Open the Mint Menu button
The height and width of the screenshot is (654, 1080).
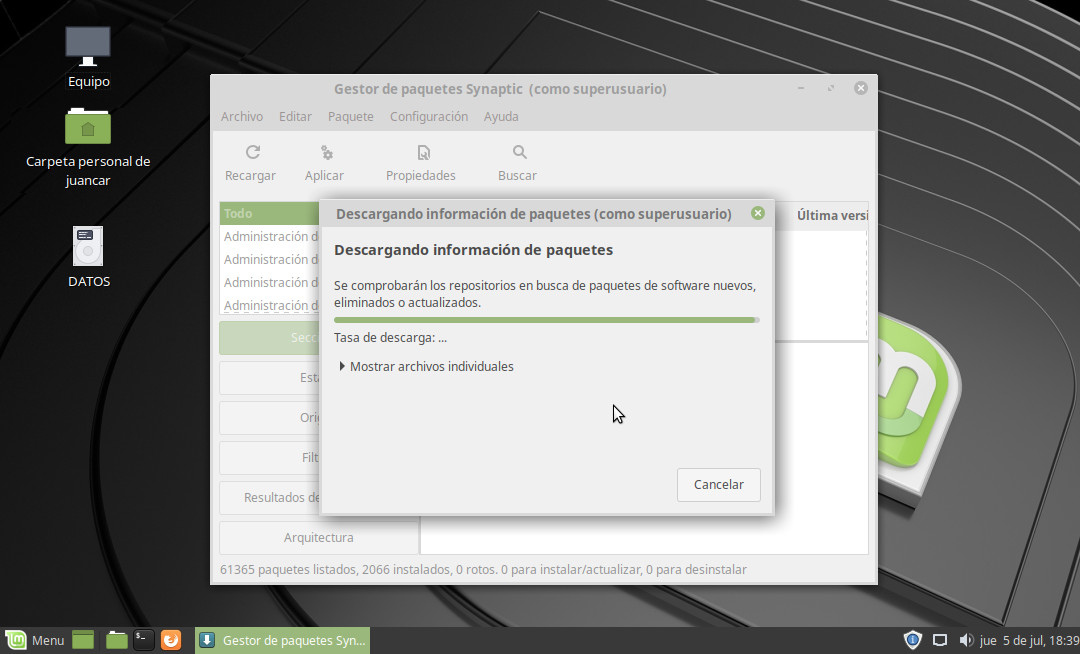(x=35, y=640)
